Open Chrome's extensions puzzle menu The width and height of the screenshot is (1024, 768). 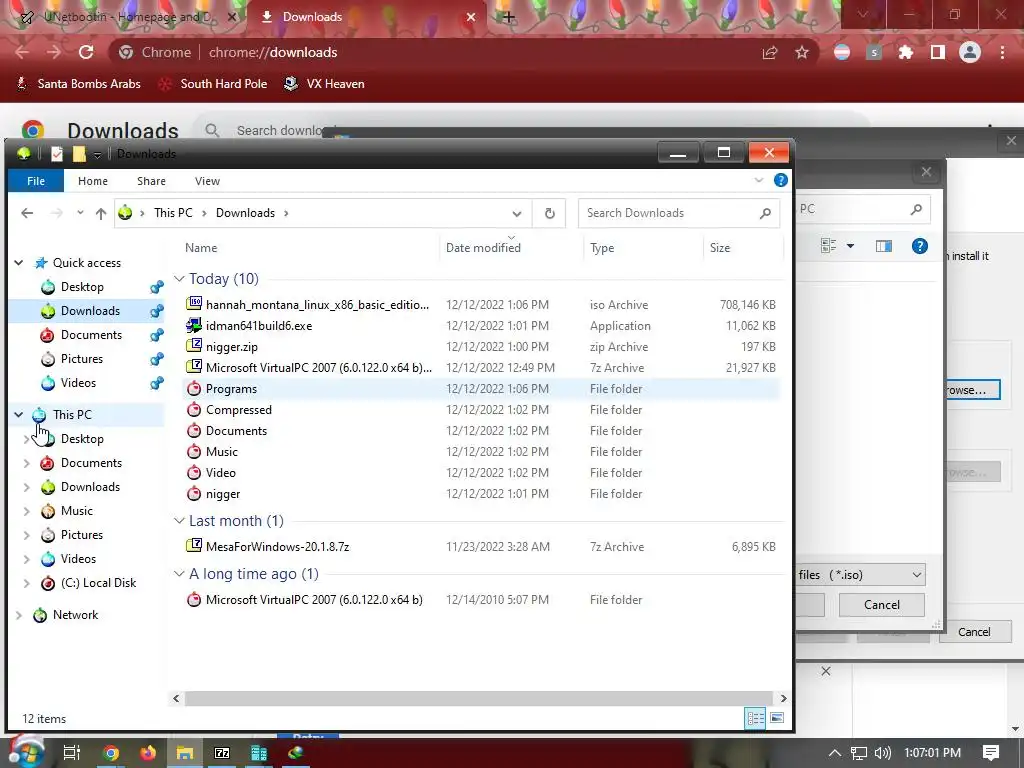coord(906,52)
